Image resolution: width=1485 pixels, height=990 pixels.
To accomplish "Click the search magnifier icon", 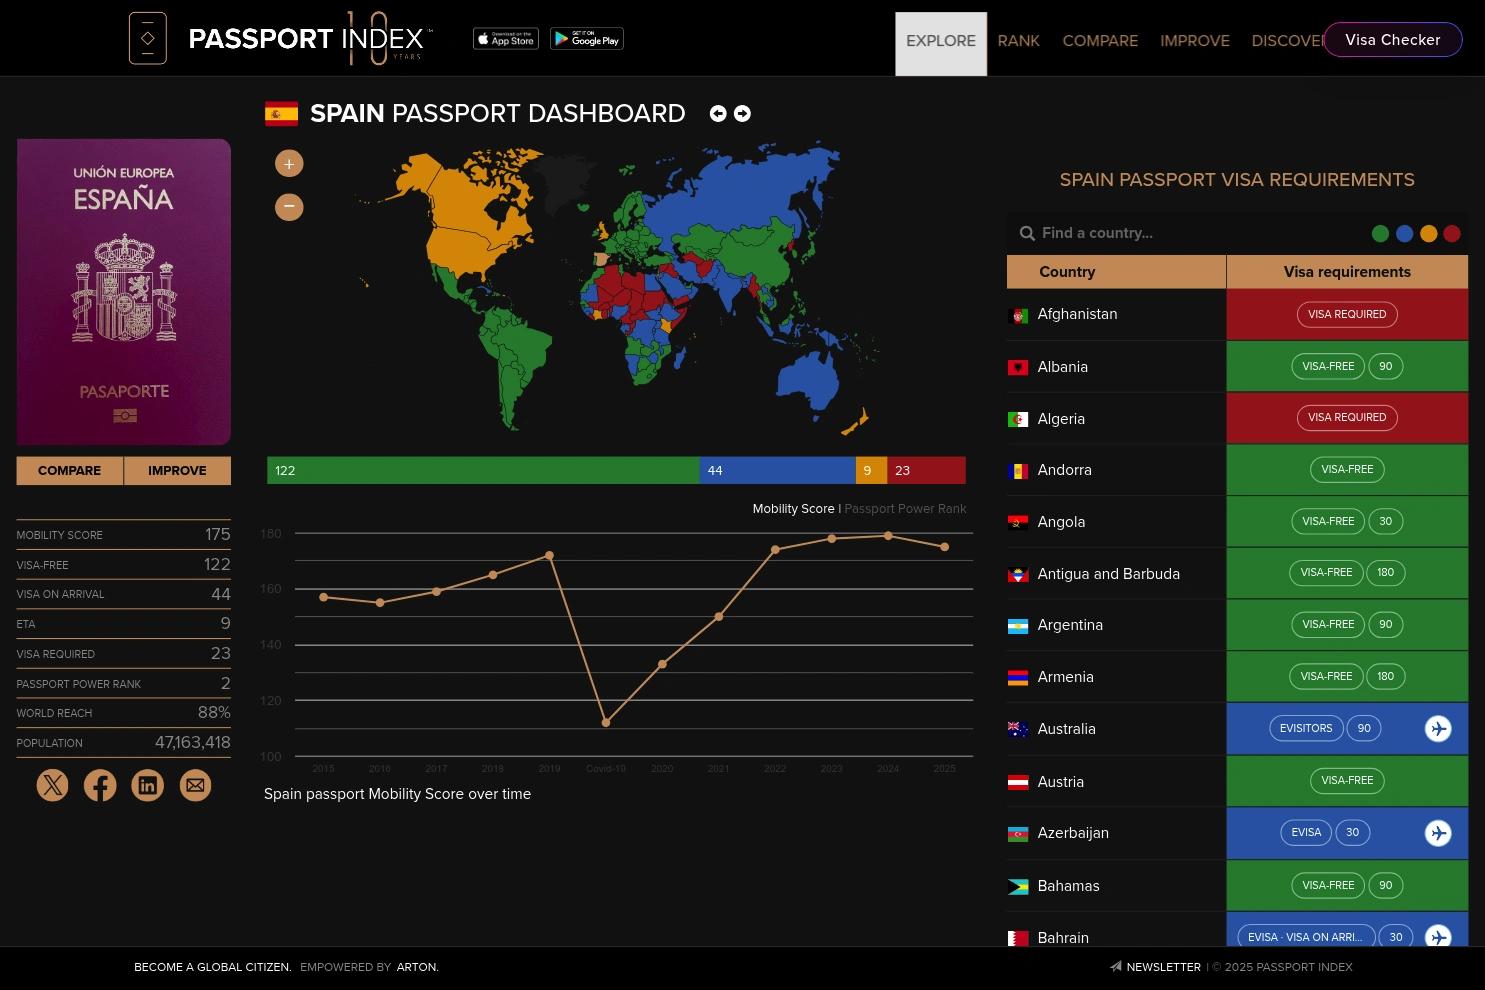I will [x=1027, y=233].
